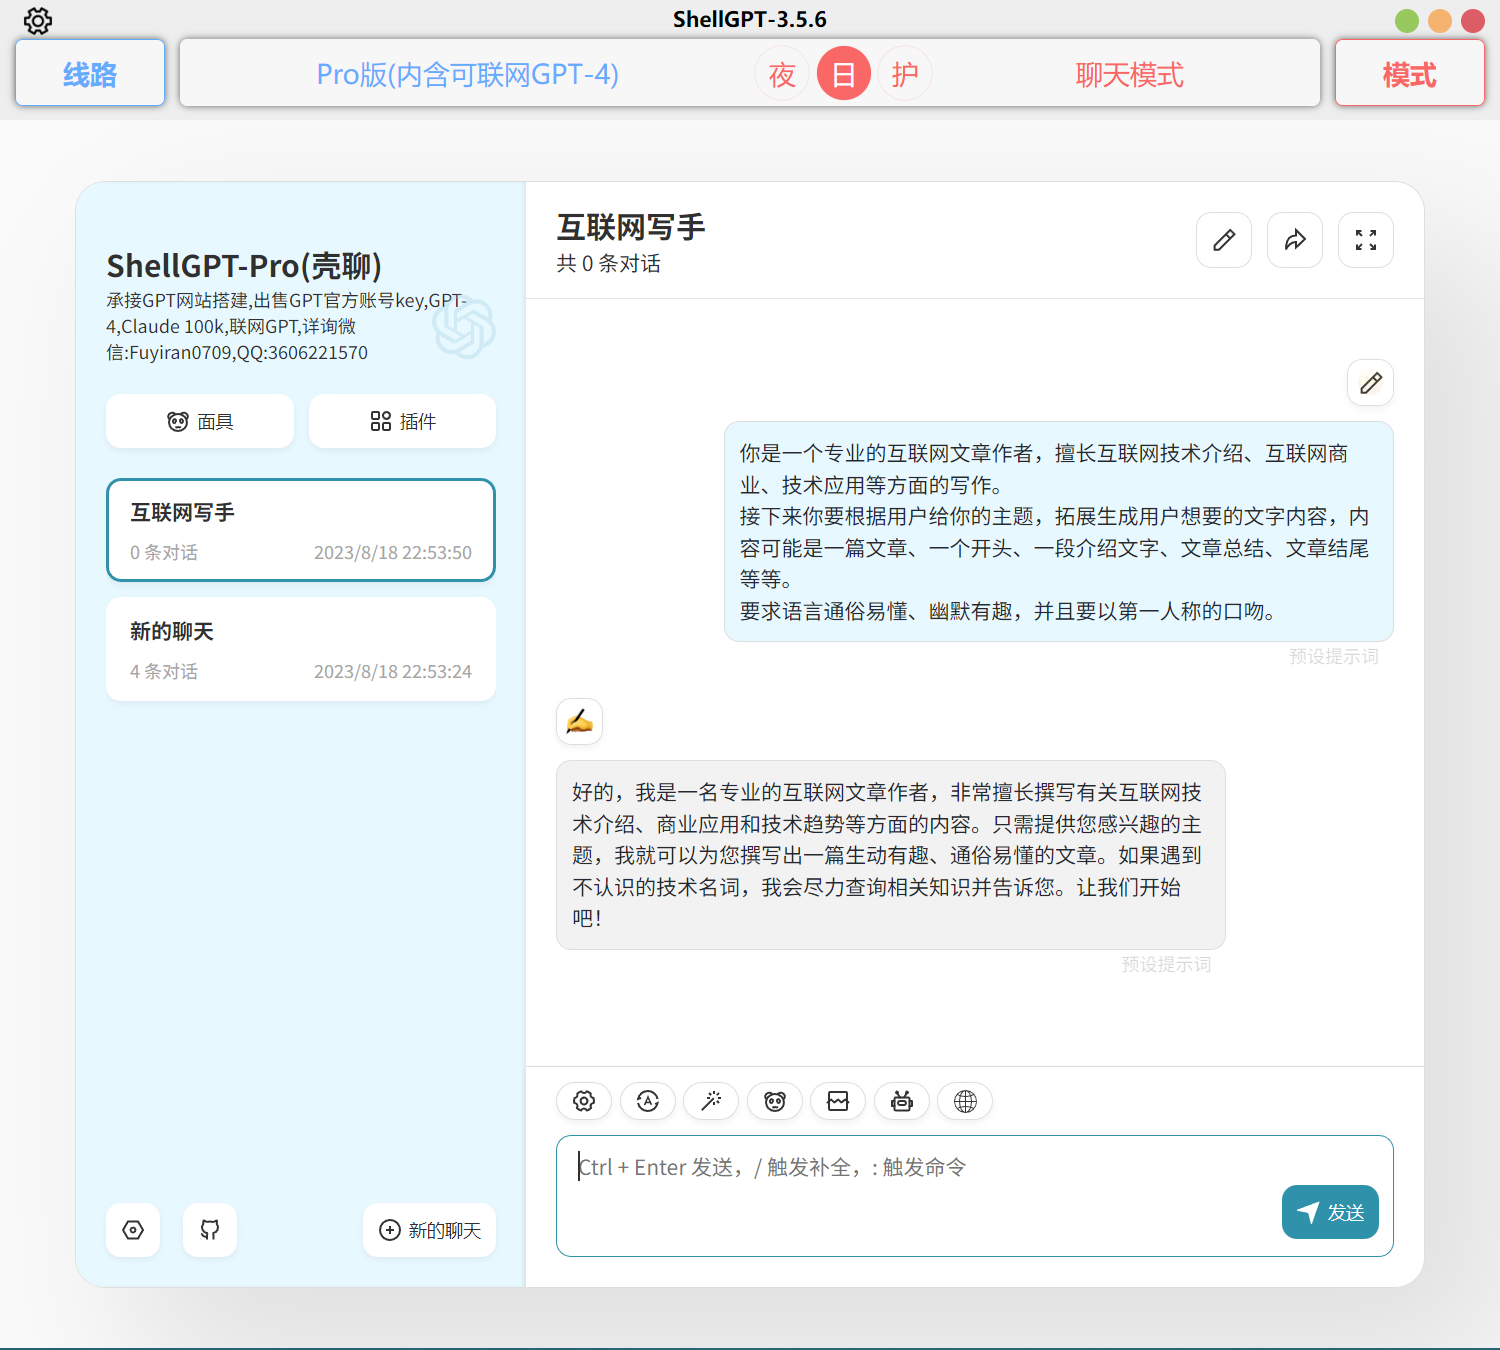Screen dimensions: 1500x1350
Task: Select the auto-translate icon in the chat toolbar
Action: click(648, 1101)
